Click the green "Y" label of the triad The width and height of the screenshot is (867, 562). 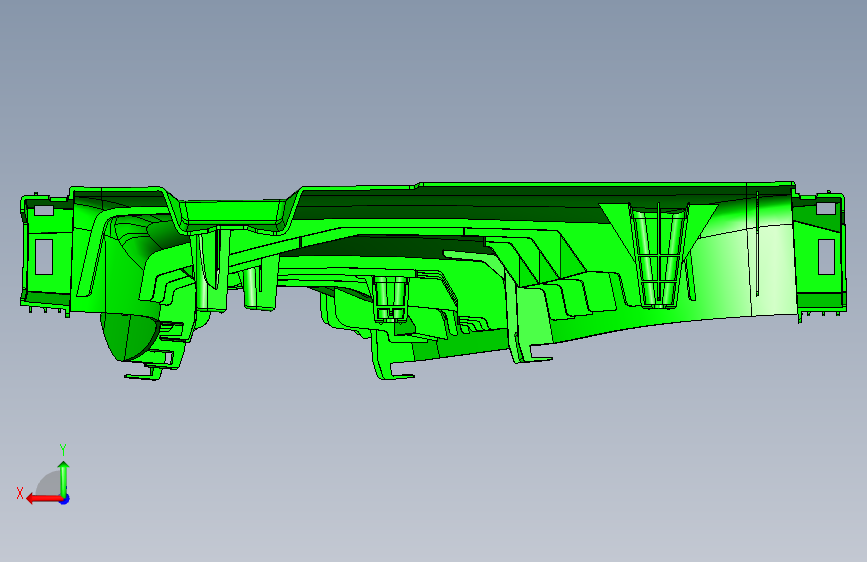tap(63, 450)
